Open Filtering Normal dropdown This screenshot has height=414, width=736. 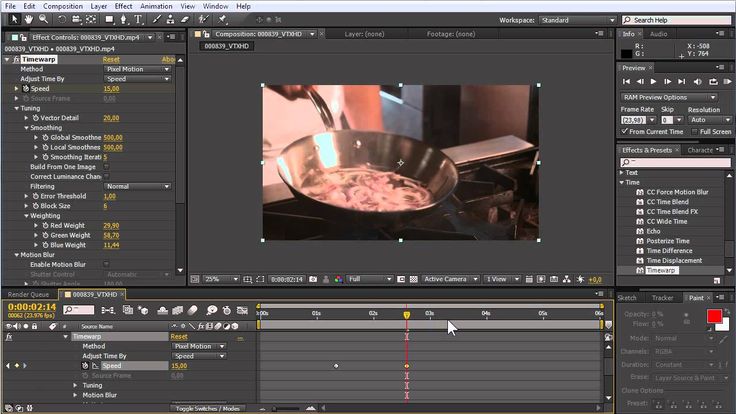tap(137, 186)
